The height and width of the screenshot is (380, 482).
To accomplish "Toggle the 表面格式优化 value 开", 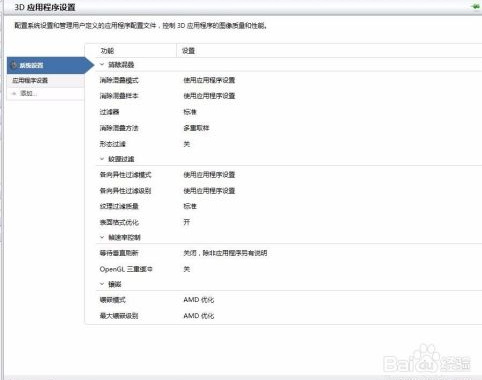I will 187,222.
